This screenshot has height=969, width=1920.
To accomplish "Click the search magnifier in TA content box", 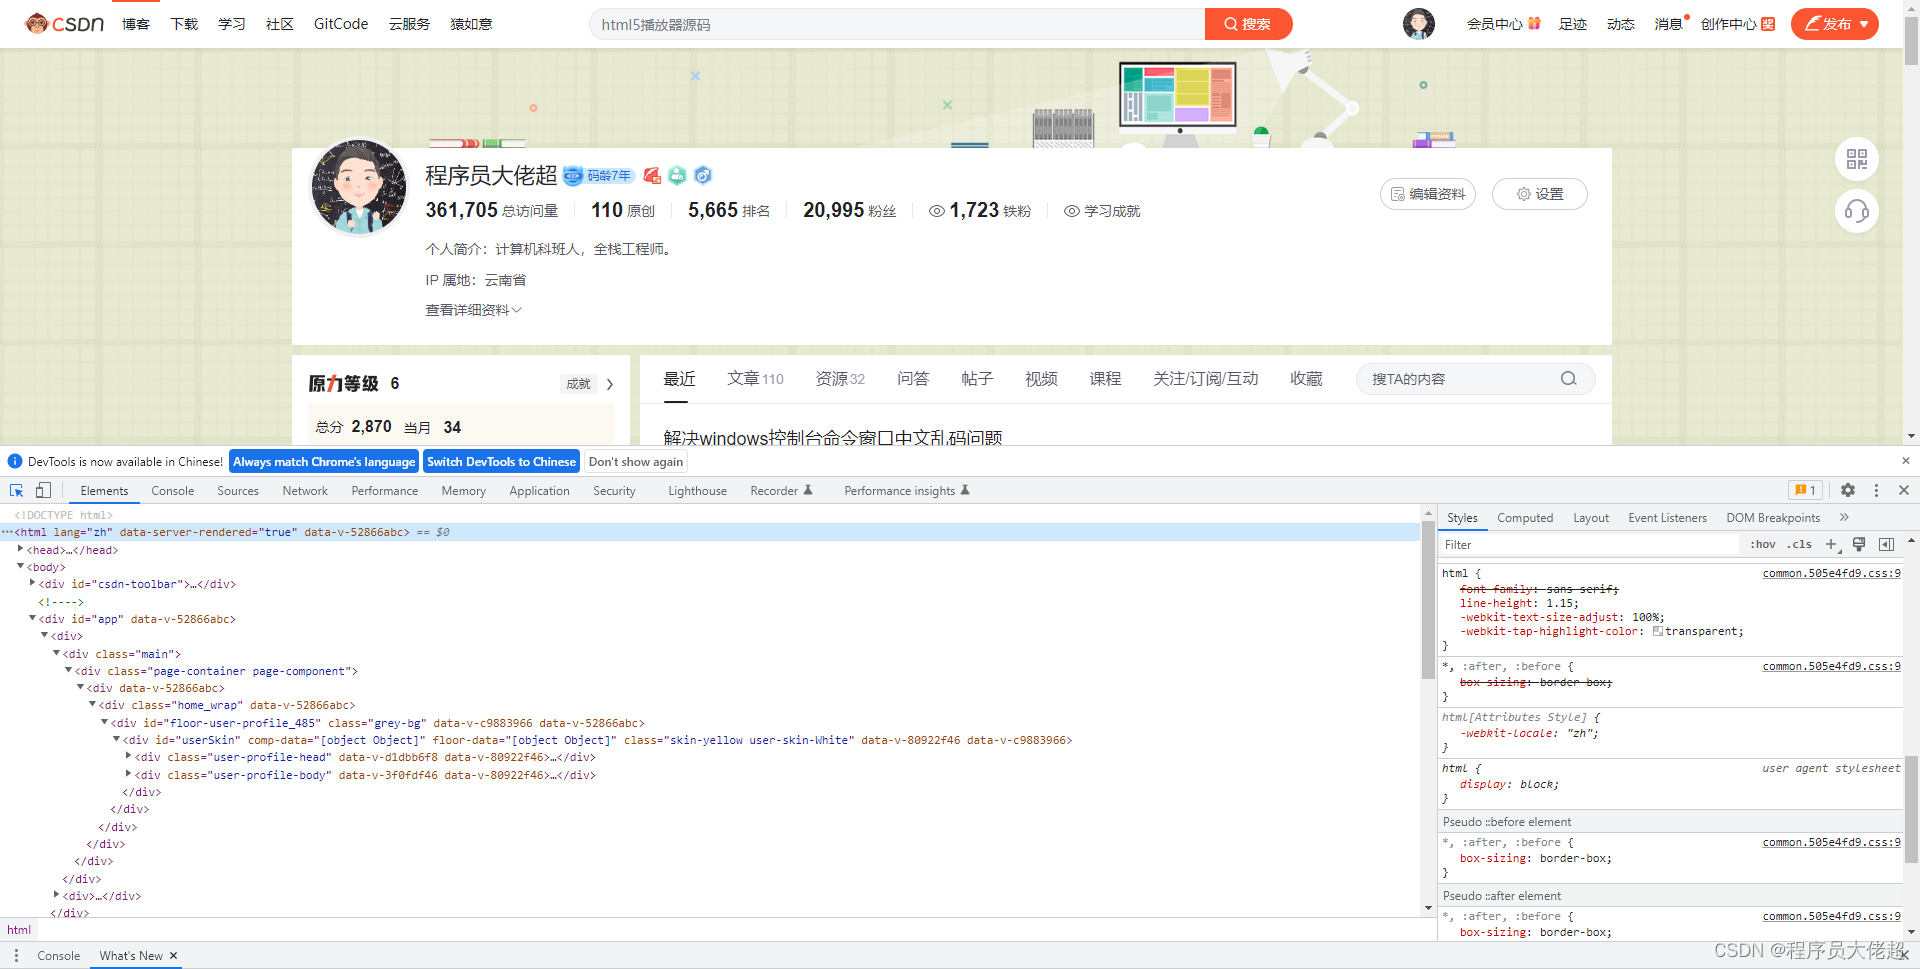I will (1568, 379).
